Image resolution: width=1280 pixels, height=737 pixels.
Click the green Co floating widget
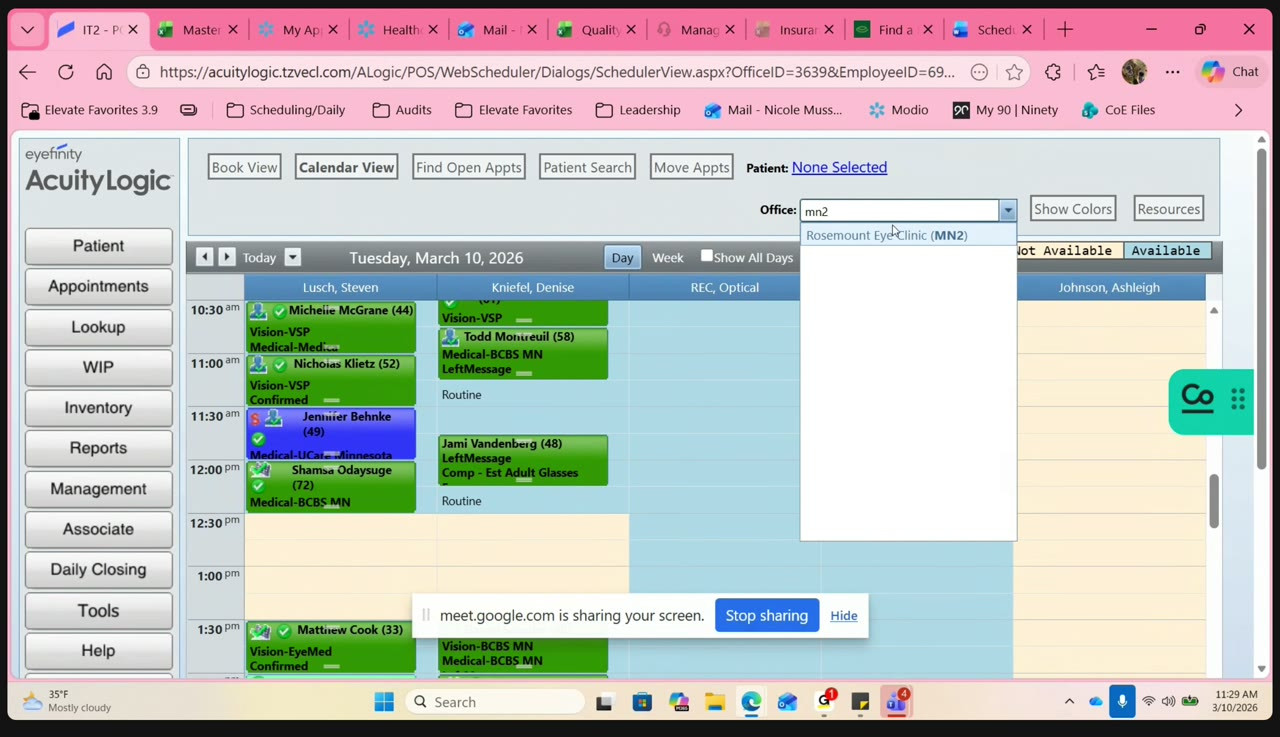click(x=1197, y=399)
